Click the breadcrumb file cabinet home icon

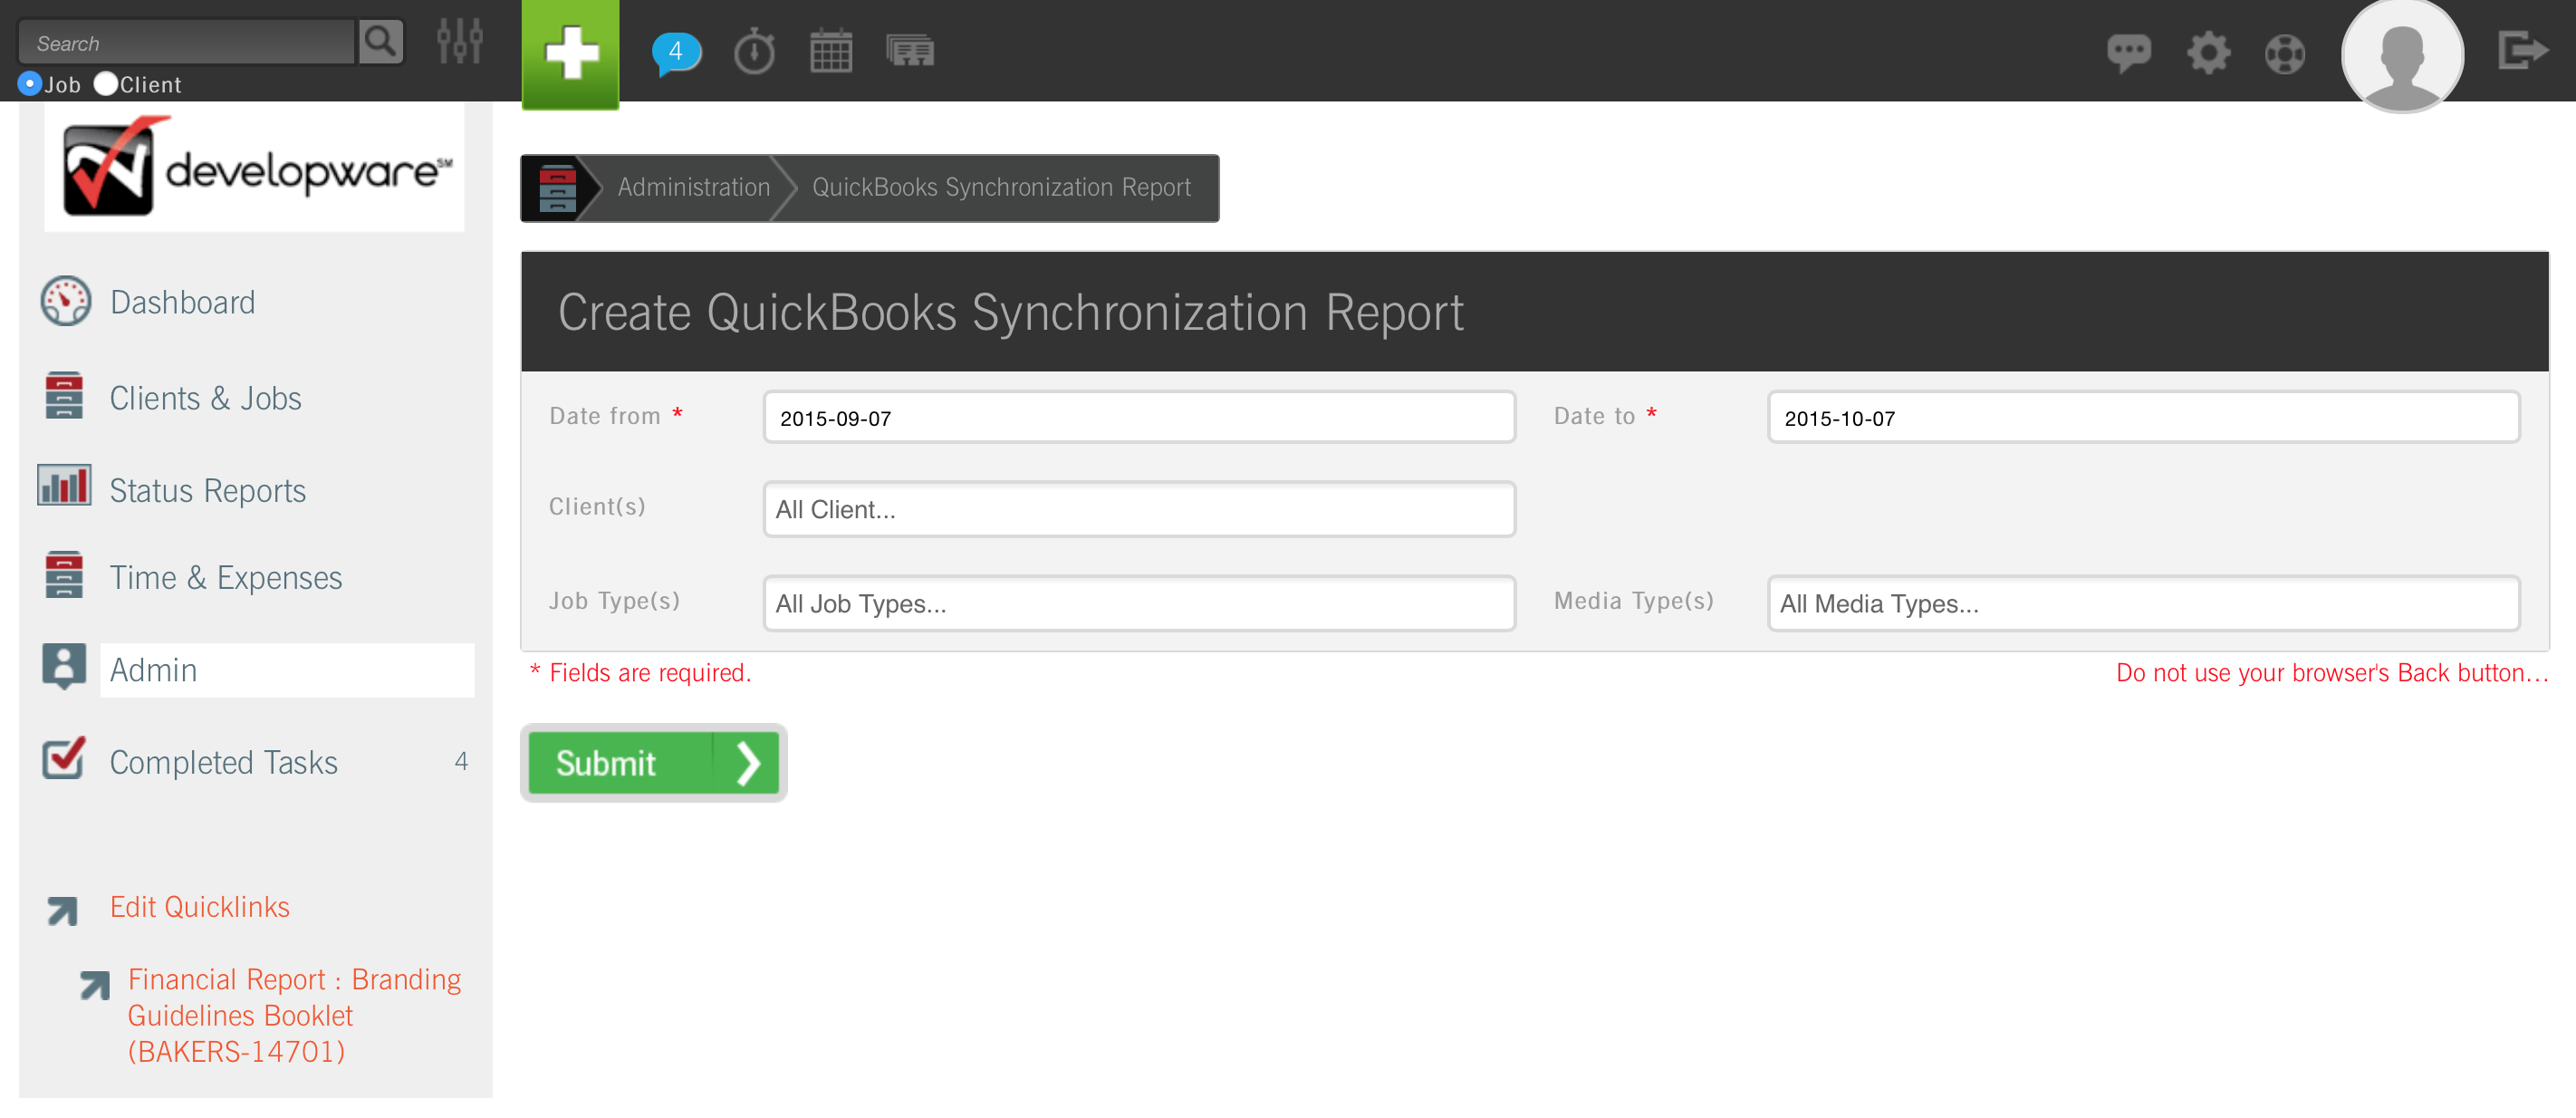(x=556, y=188)
